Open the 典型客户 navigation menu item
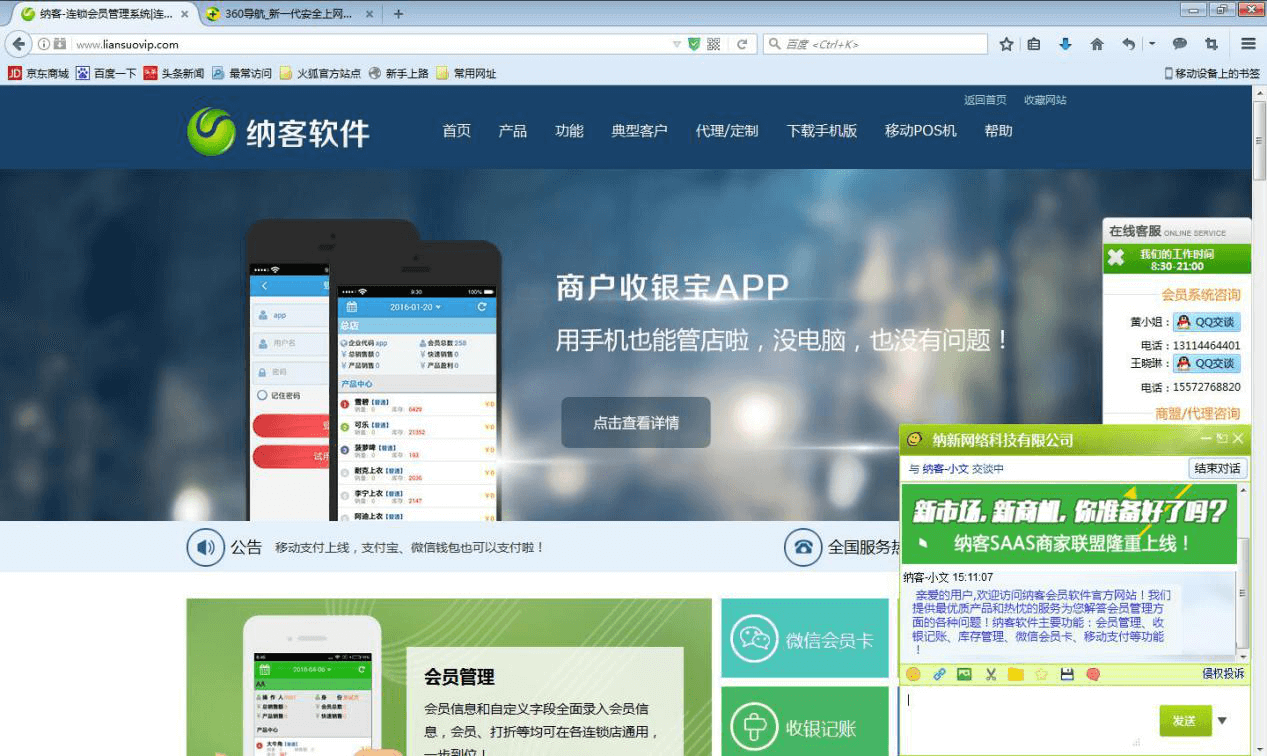This screenshot has height=756, width=1267. tap(639, 131)
